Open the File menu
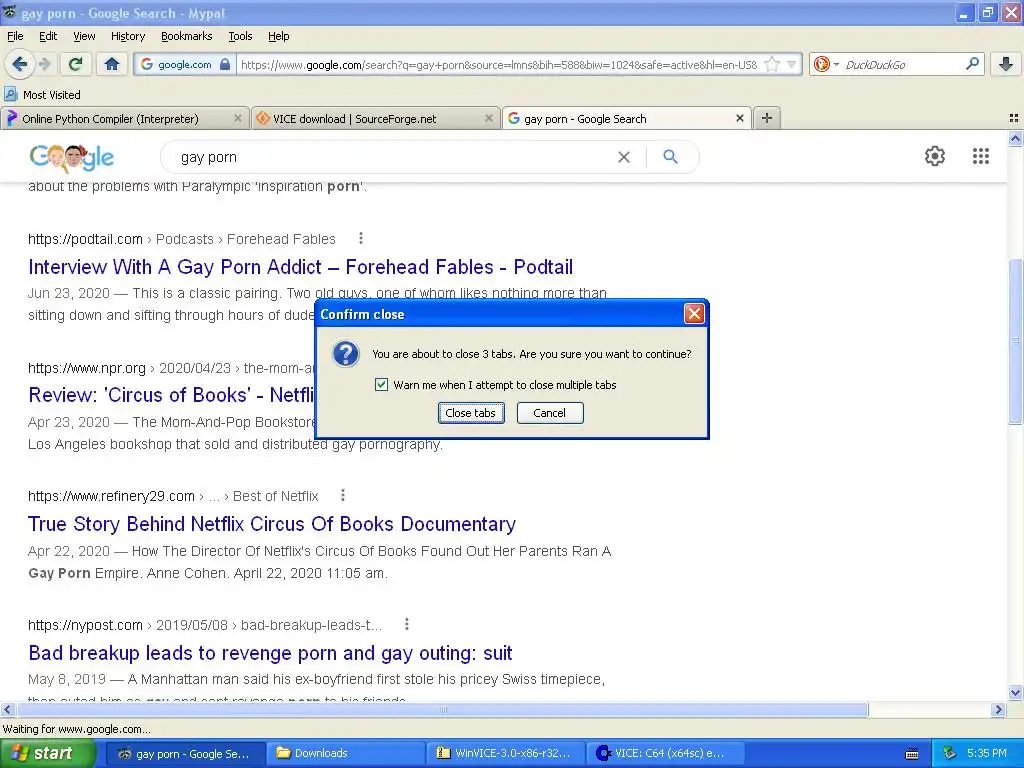1024x768 pixels. [15, 36]
